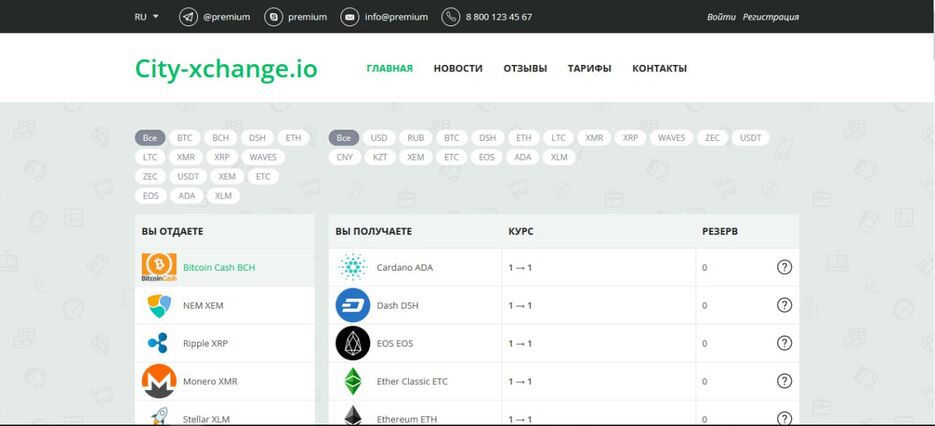Select the BCH filter in give section
The height and width of the screenshot is (426, 935).
coord(221,138)
